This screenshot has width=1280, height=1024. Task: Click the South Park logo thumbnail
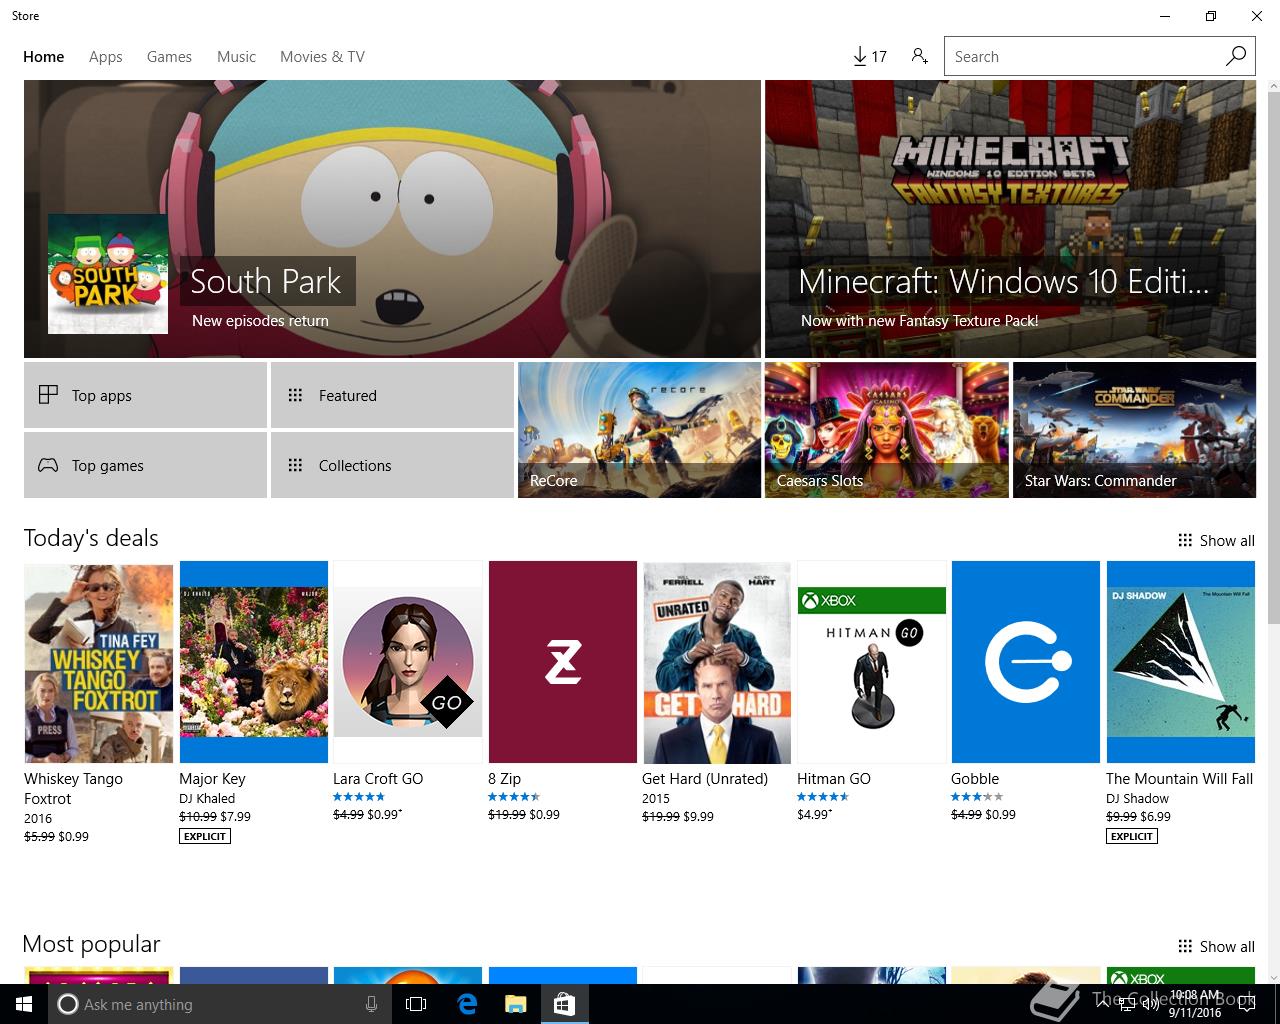[108, 274]
